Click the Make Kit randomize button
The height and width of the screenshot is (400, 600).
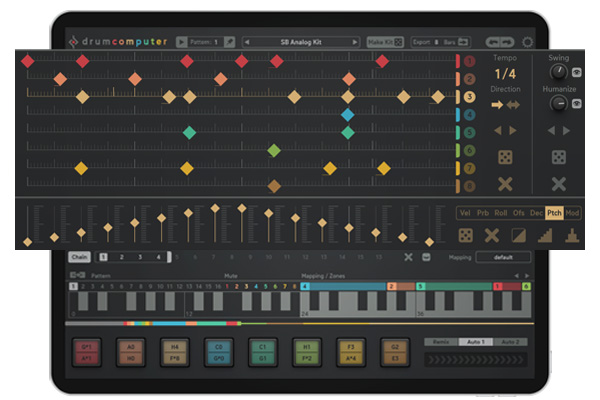click(x=385, y=42)
